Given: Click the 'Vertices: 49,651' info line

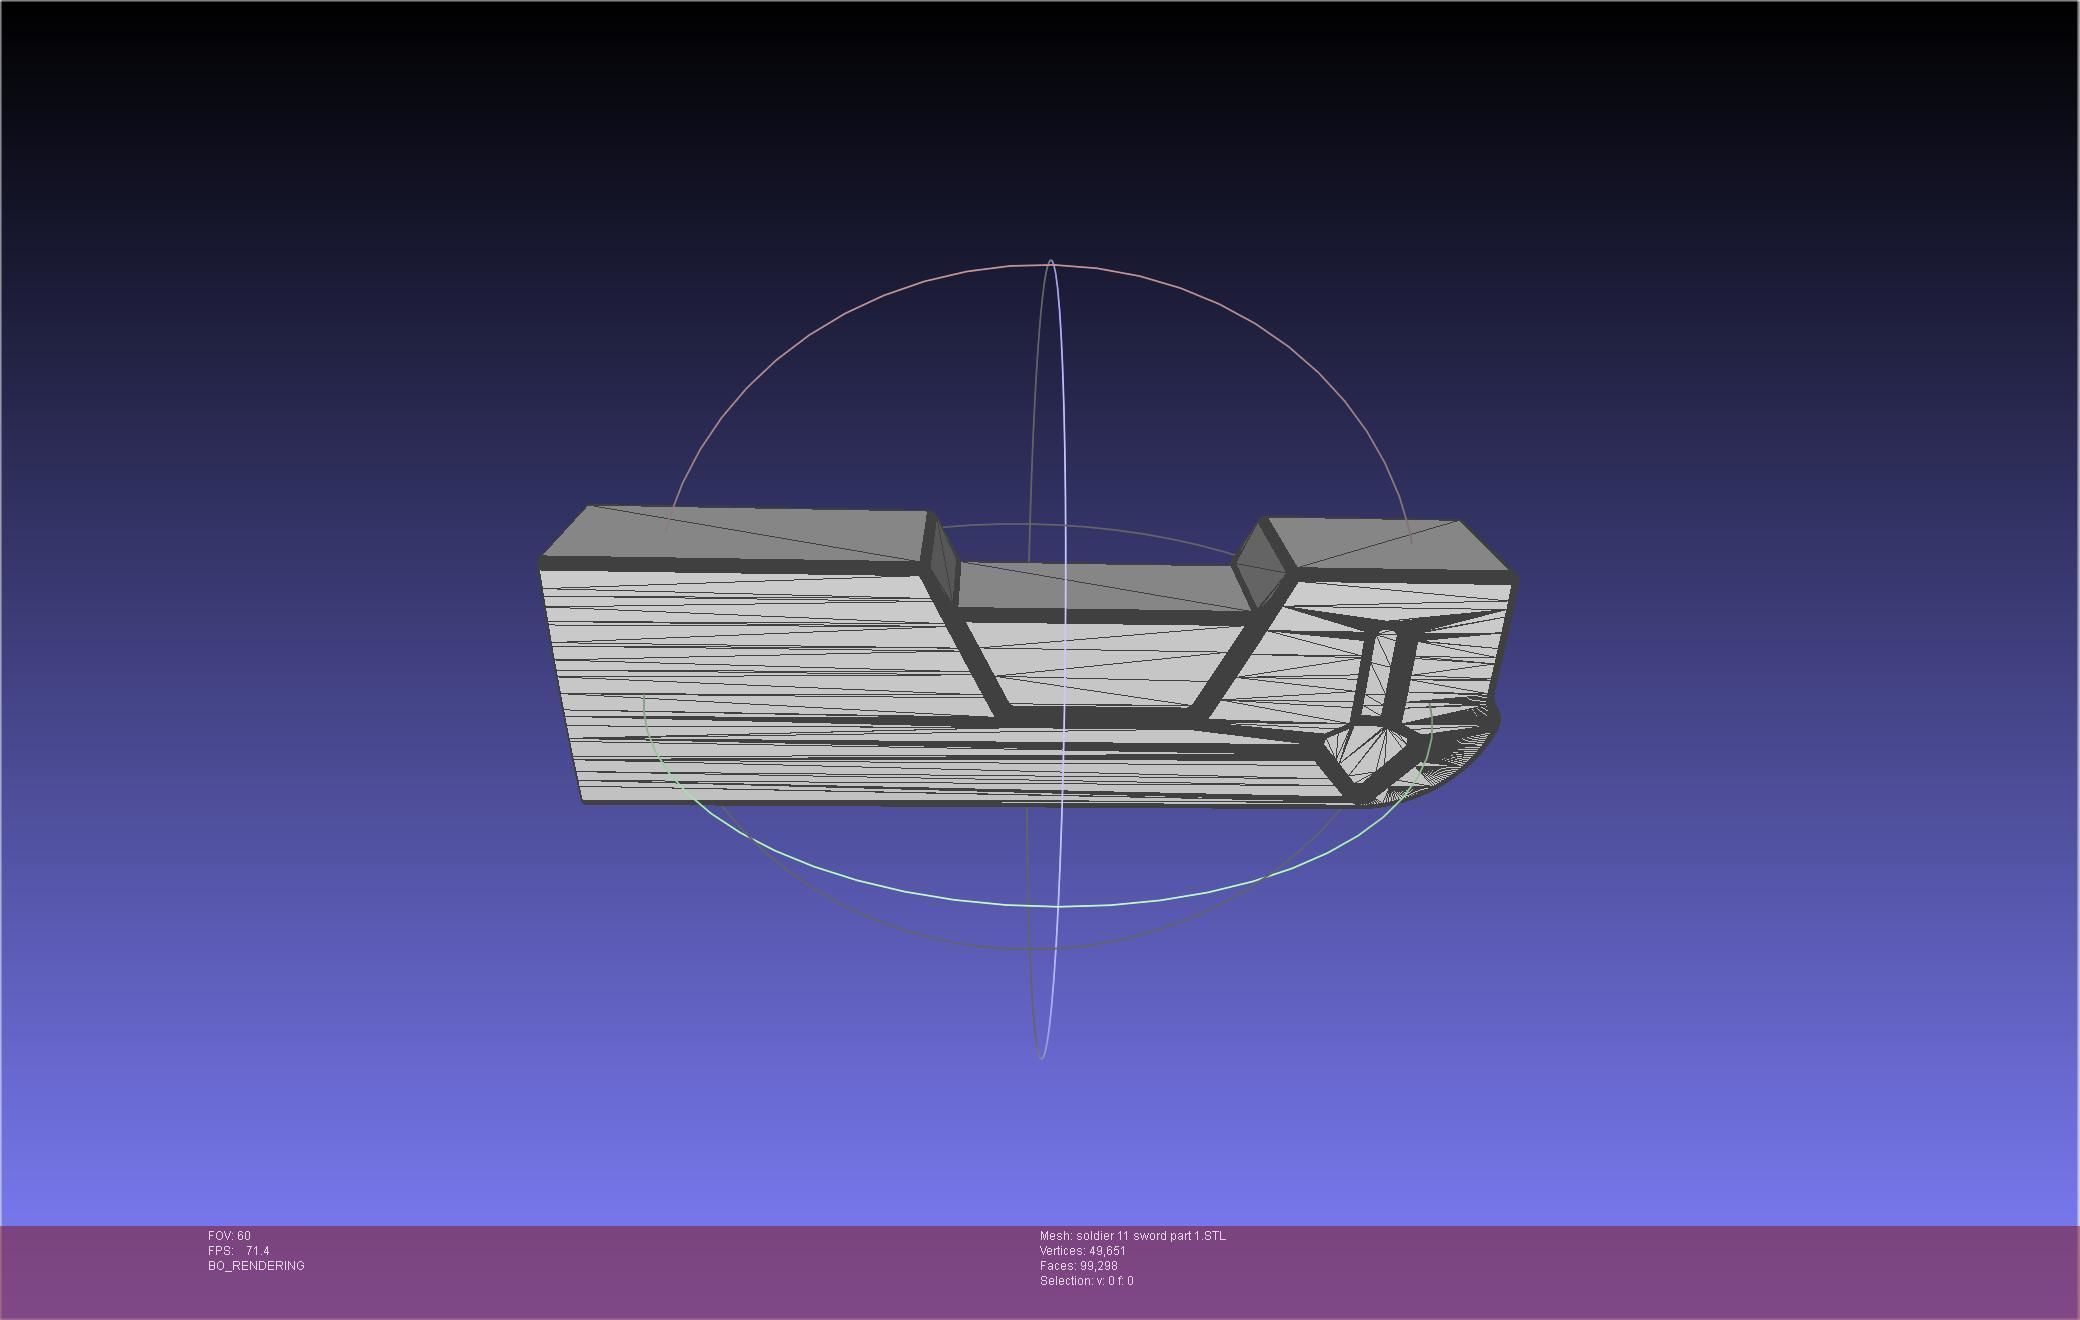Looking at the screenshot, I should point(1083,1251).
